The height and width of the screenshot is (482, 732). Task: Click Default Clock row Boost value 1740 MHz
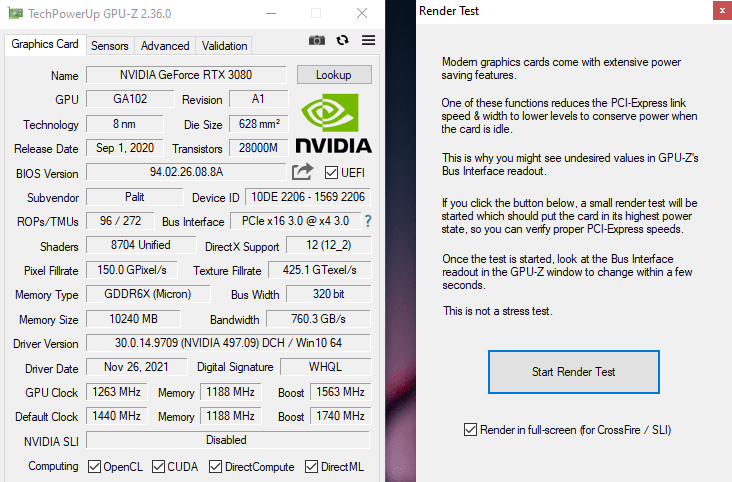click(x=340, y=416)
